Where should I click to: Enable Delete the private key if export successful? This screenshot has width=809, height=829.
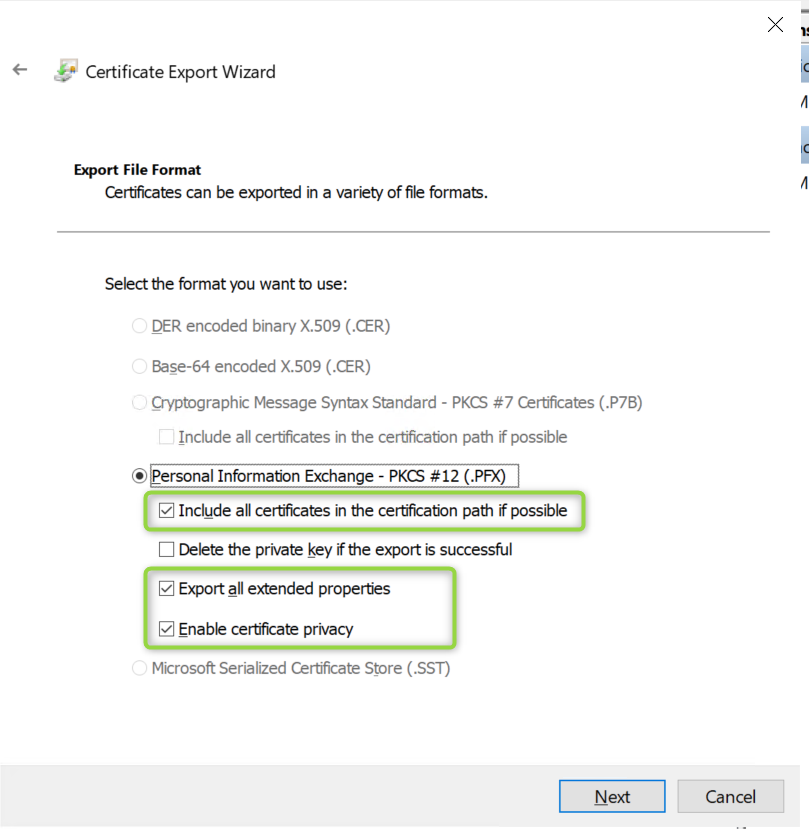pos(166,549)
